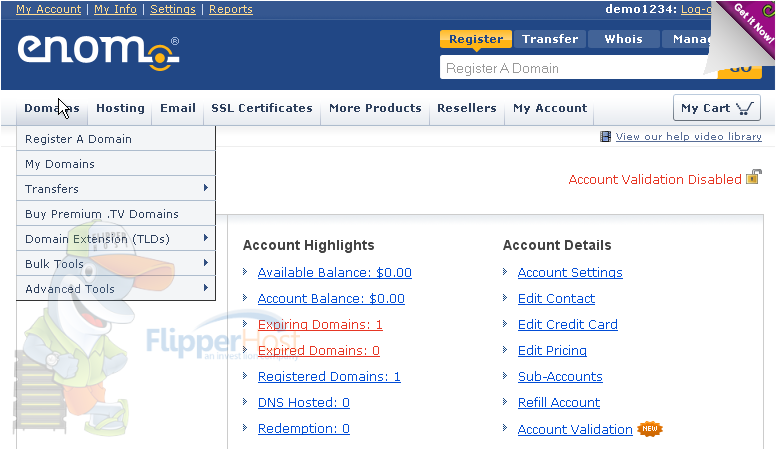The width and height of the screenshot is (776, 450).
Task: Click the My Cart button
Action: pos(717,108)
